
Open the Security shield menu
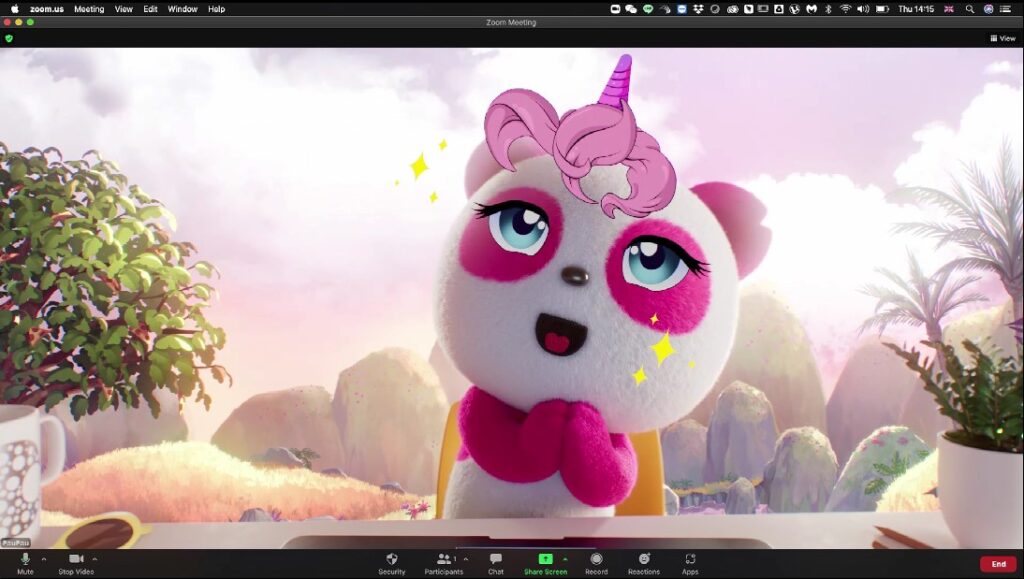(392, 563)
